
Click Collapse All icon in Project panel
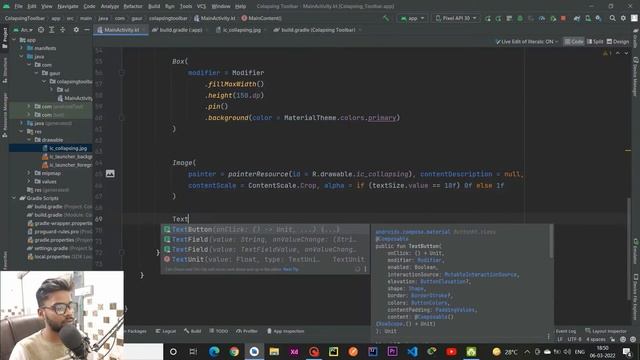(x=62, y=30)
